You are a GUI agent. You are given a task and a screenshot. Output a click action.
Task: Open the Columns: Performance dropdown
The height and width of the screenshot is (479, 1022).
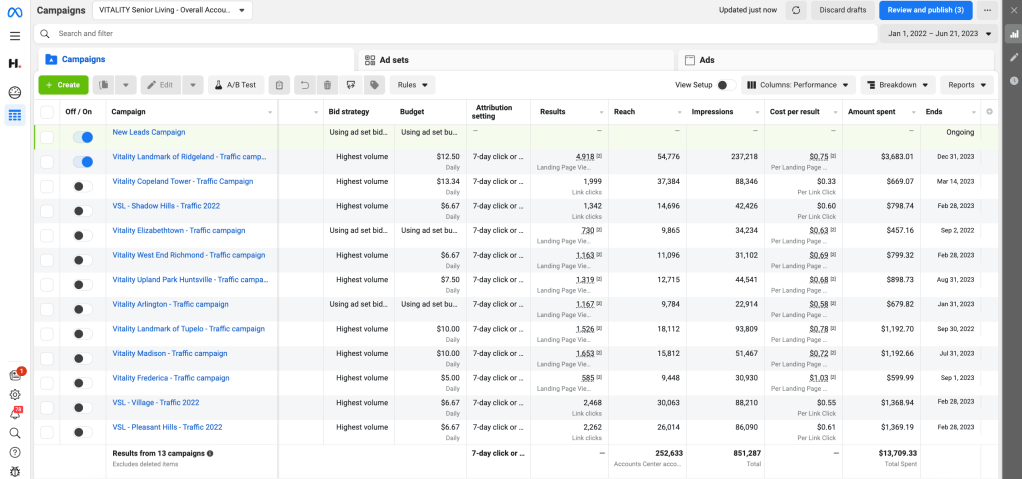coord(799,85)
